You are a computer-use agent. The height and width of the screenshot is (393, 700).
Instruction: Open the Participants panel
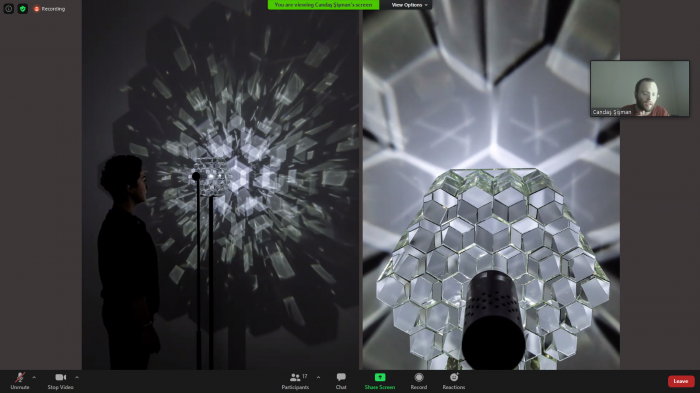[x=295, y=381]
